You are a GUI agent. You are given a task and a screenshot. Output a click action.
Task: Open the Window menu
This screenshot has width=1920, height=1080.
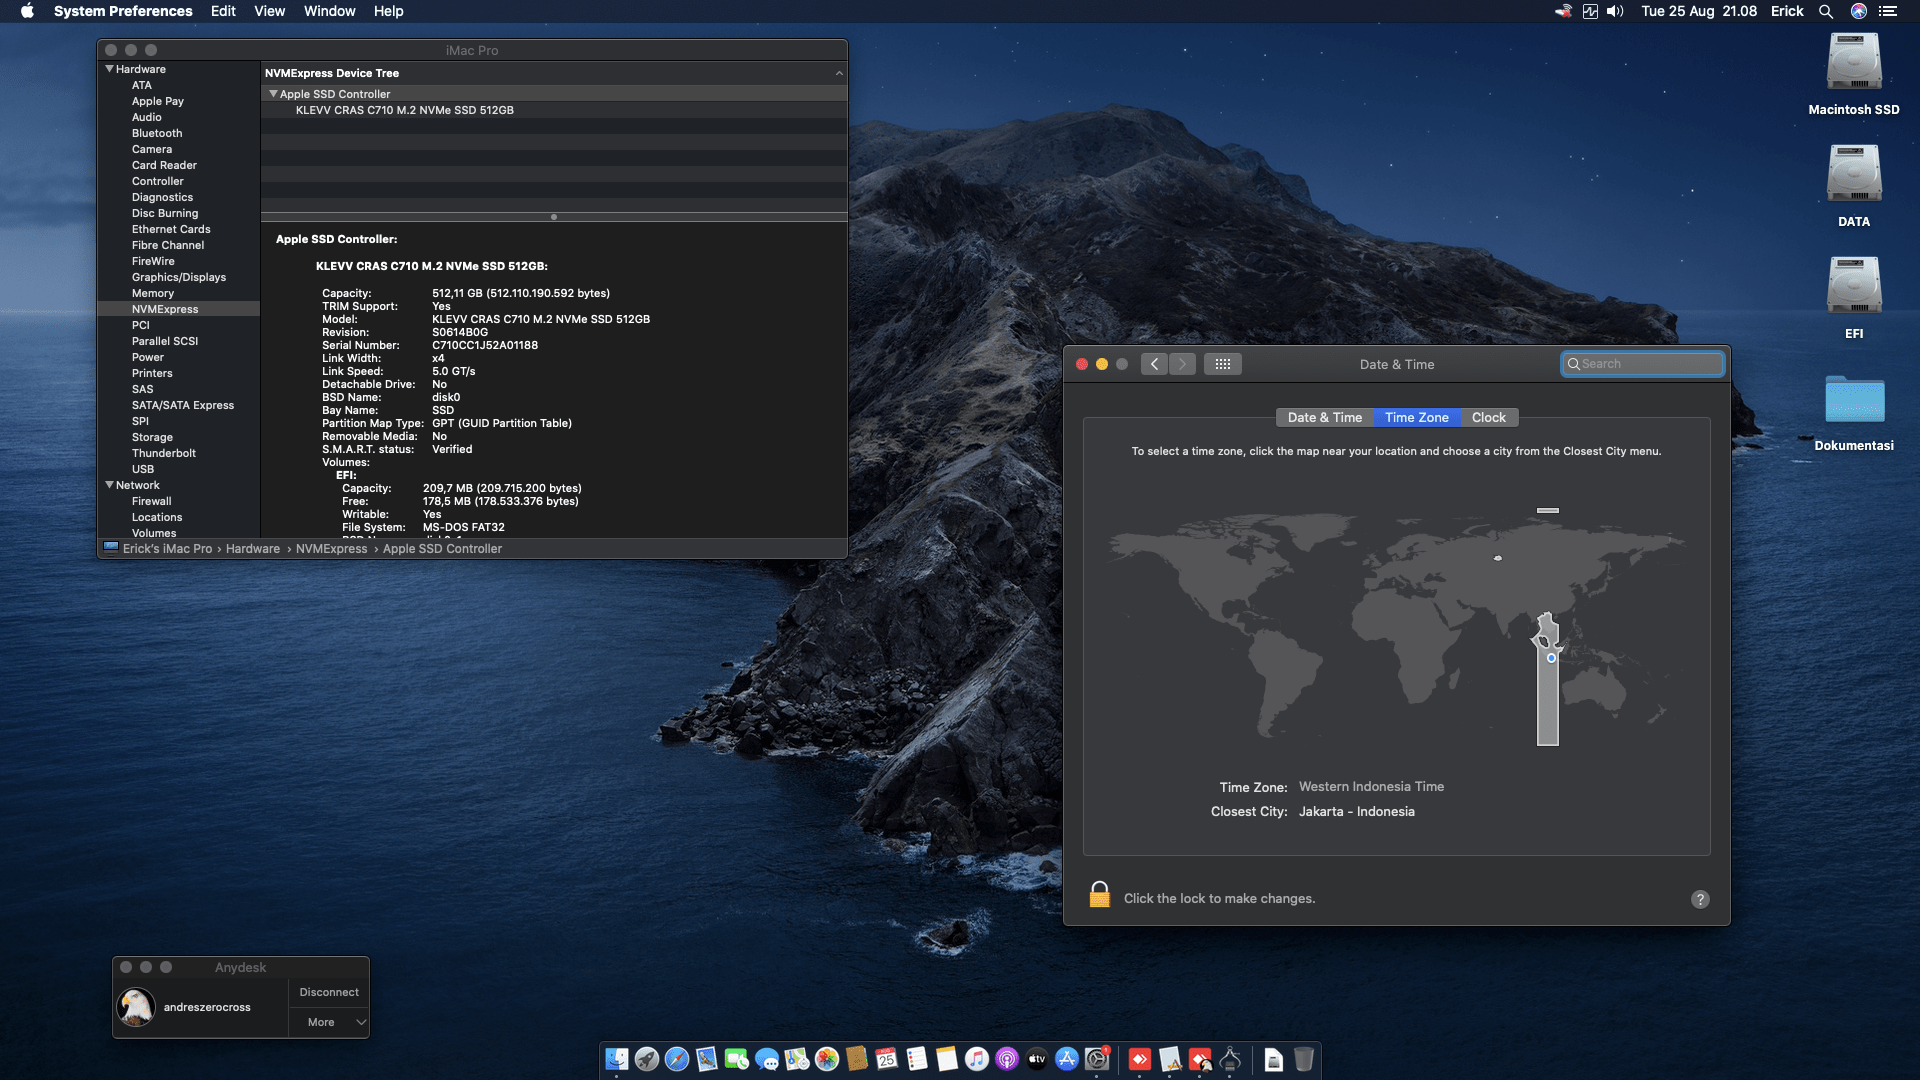(x=330, y=11)
